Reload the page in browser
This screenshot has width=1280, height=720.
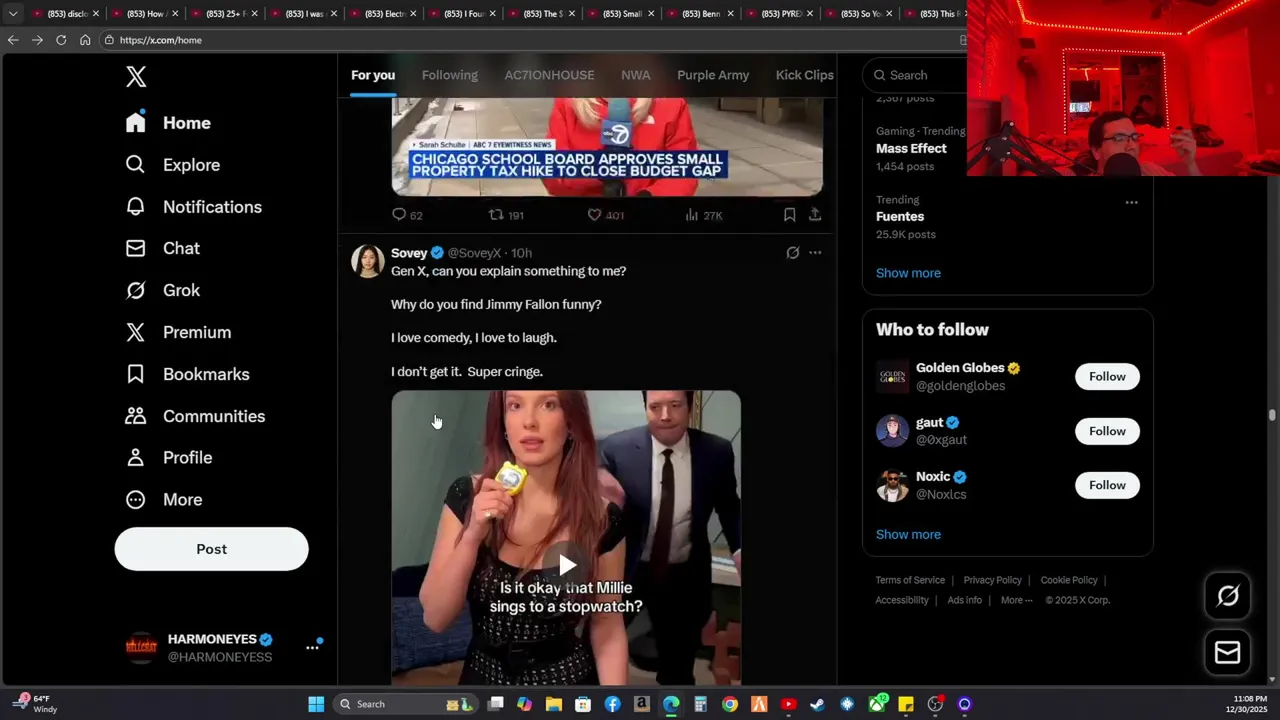(x=61, y=40)
